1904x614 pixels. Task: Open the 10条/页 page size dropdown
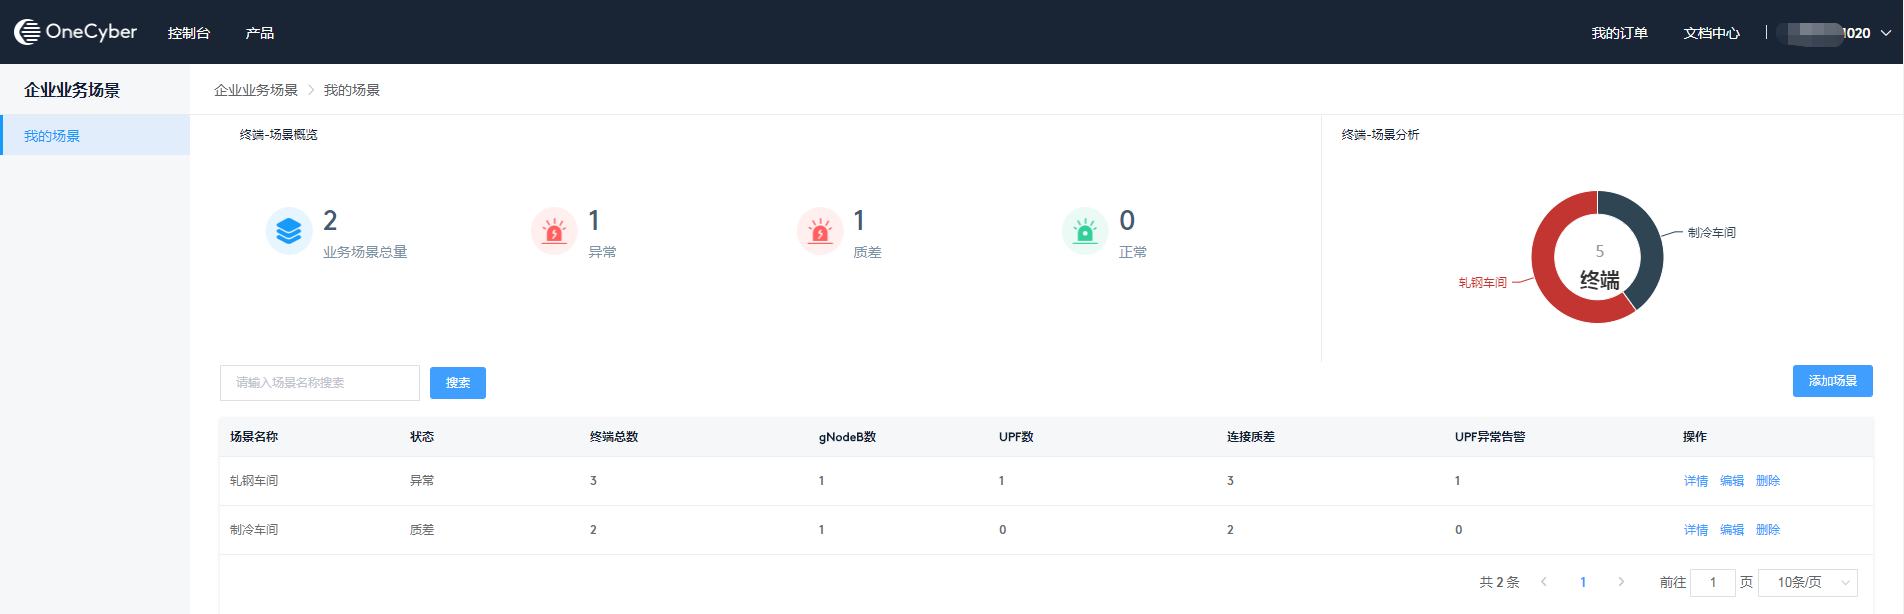tap(1815, 582)
